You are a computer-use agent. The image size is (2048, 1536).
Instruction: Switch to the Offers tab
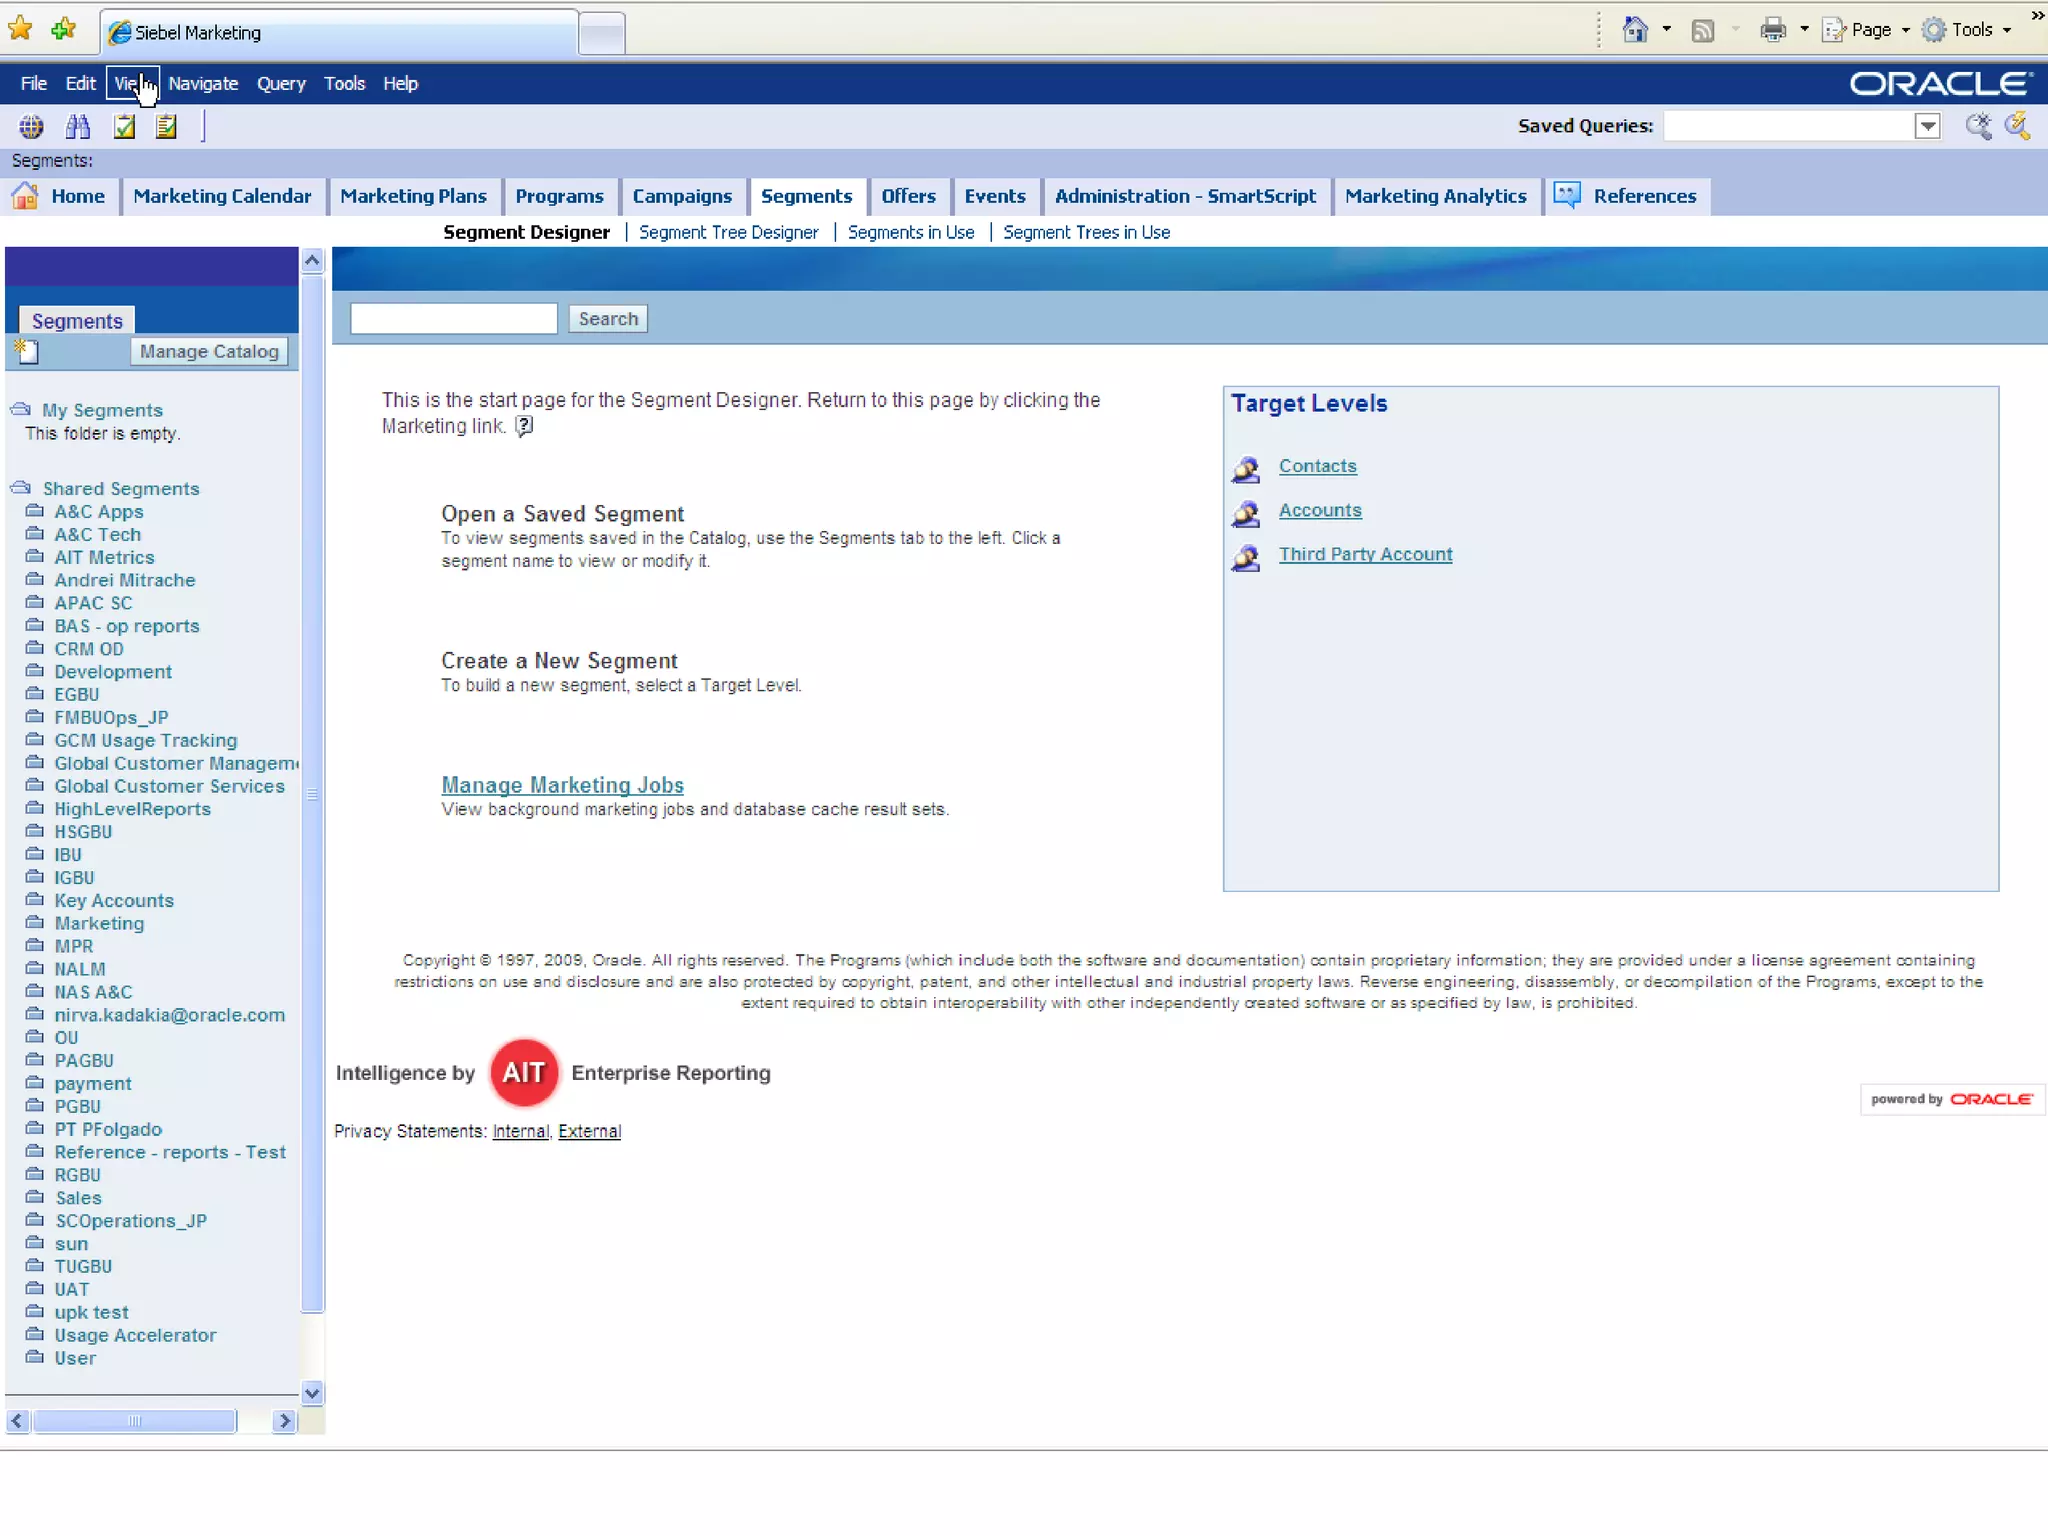pos(908,196)
